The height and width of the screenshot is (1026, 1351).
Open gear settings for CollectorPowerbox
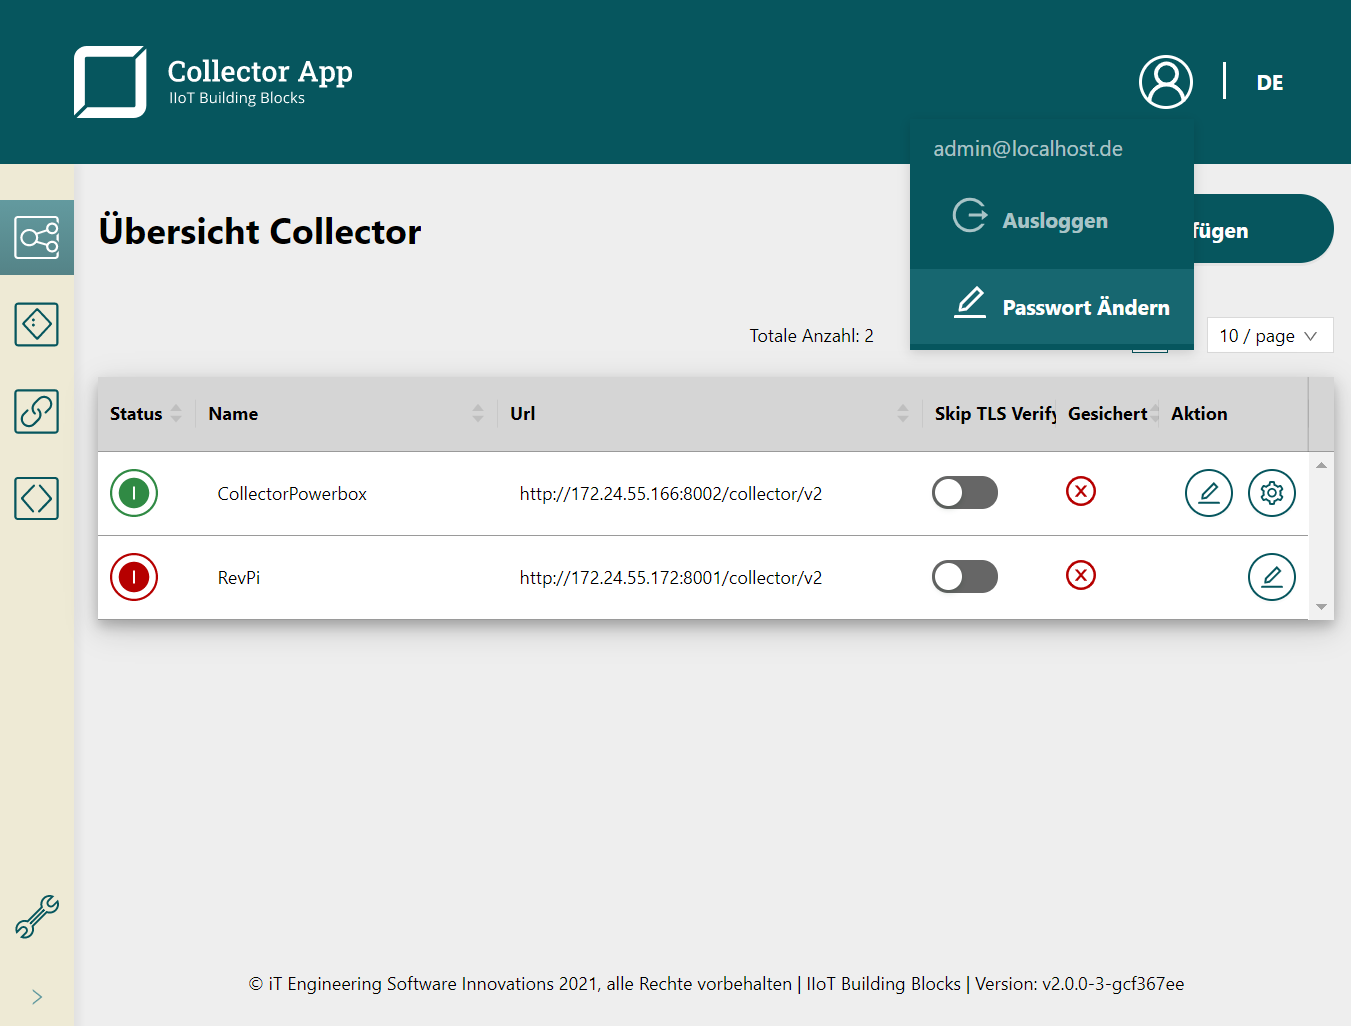coord(1271,493)
